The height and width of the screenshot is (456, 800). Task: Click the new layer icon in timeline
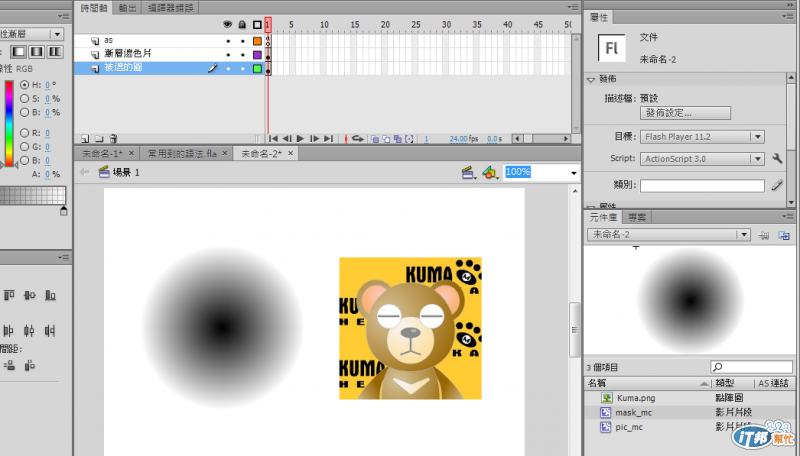[x=85, y=139]
